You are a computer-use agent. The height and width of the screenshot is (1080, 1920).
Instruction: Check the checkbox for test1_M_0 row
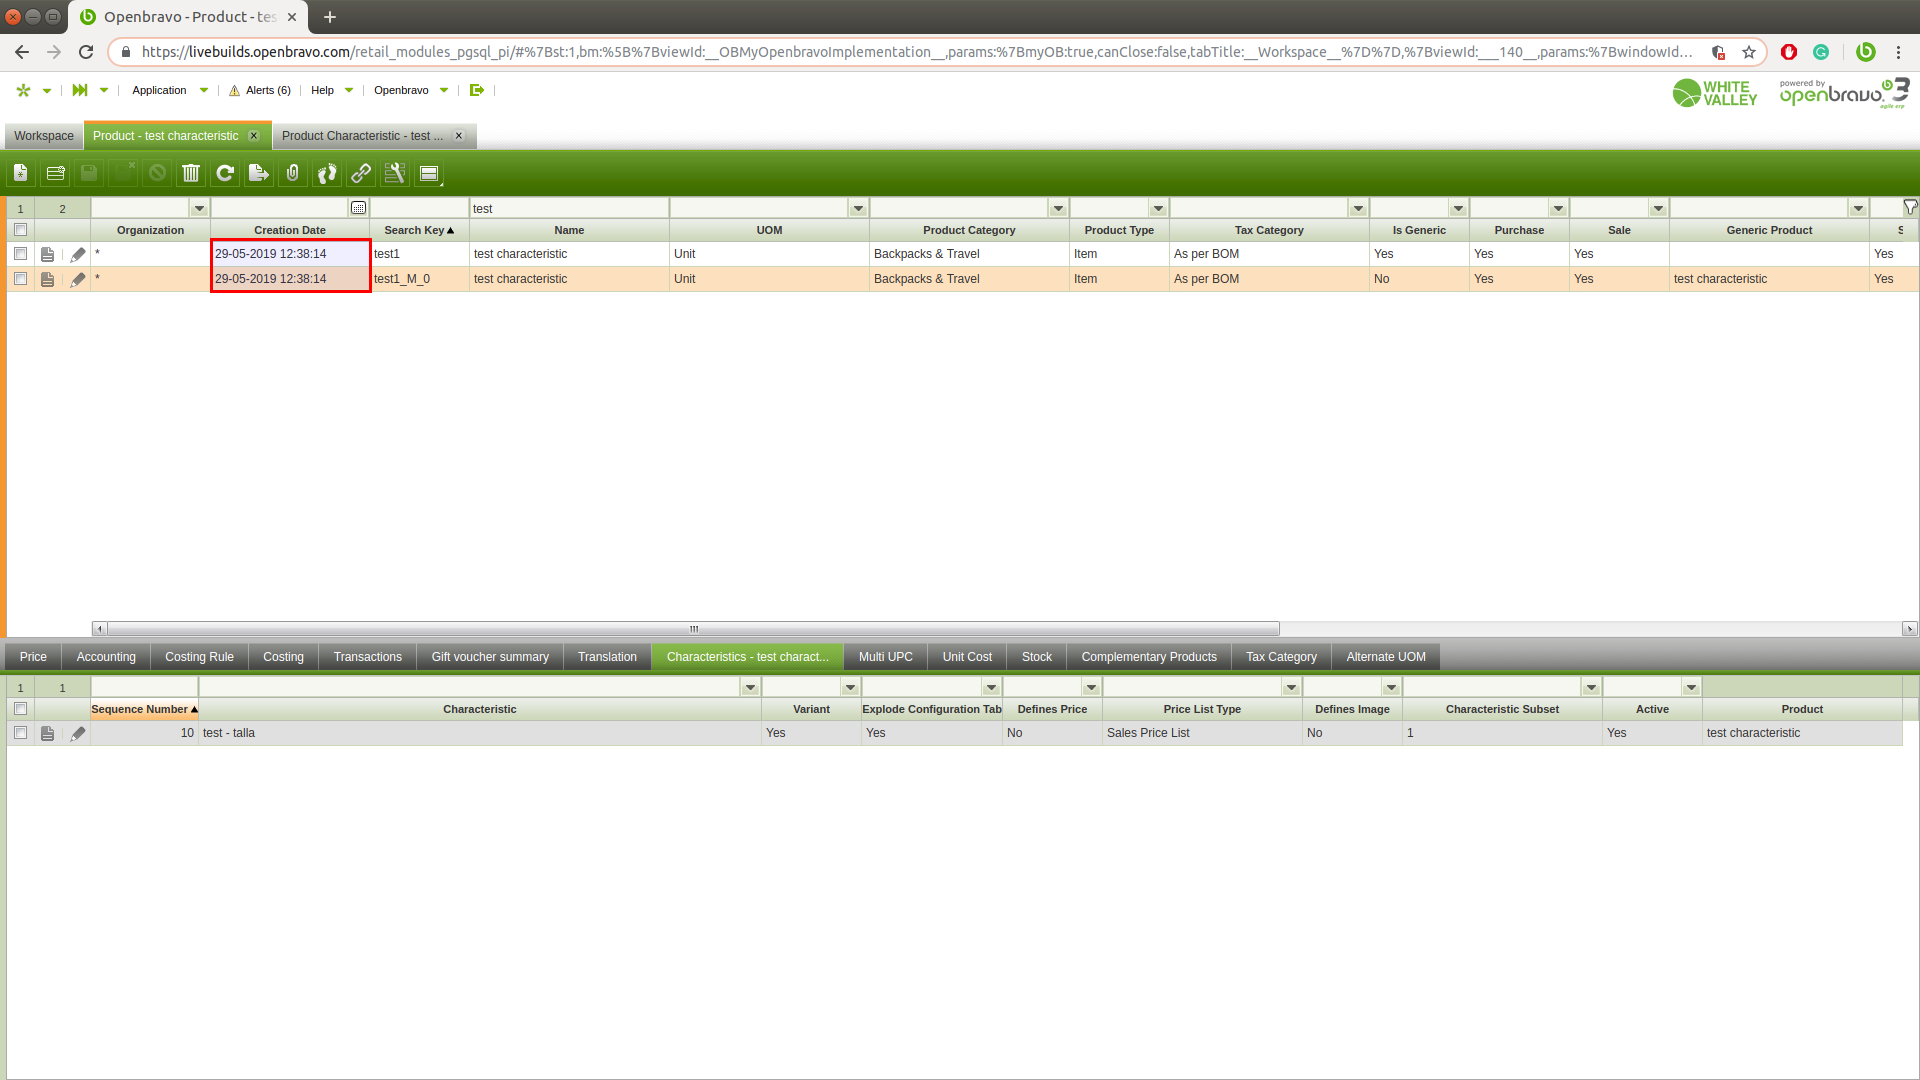click(20, 279)
